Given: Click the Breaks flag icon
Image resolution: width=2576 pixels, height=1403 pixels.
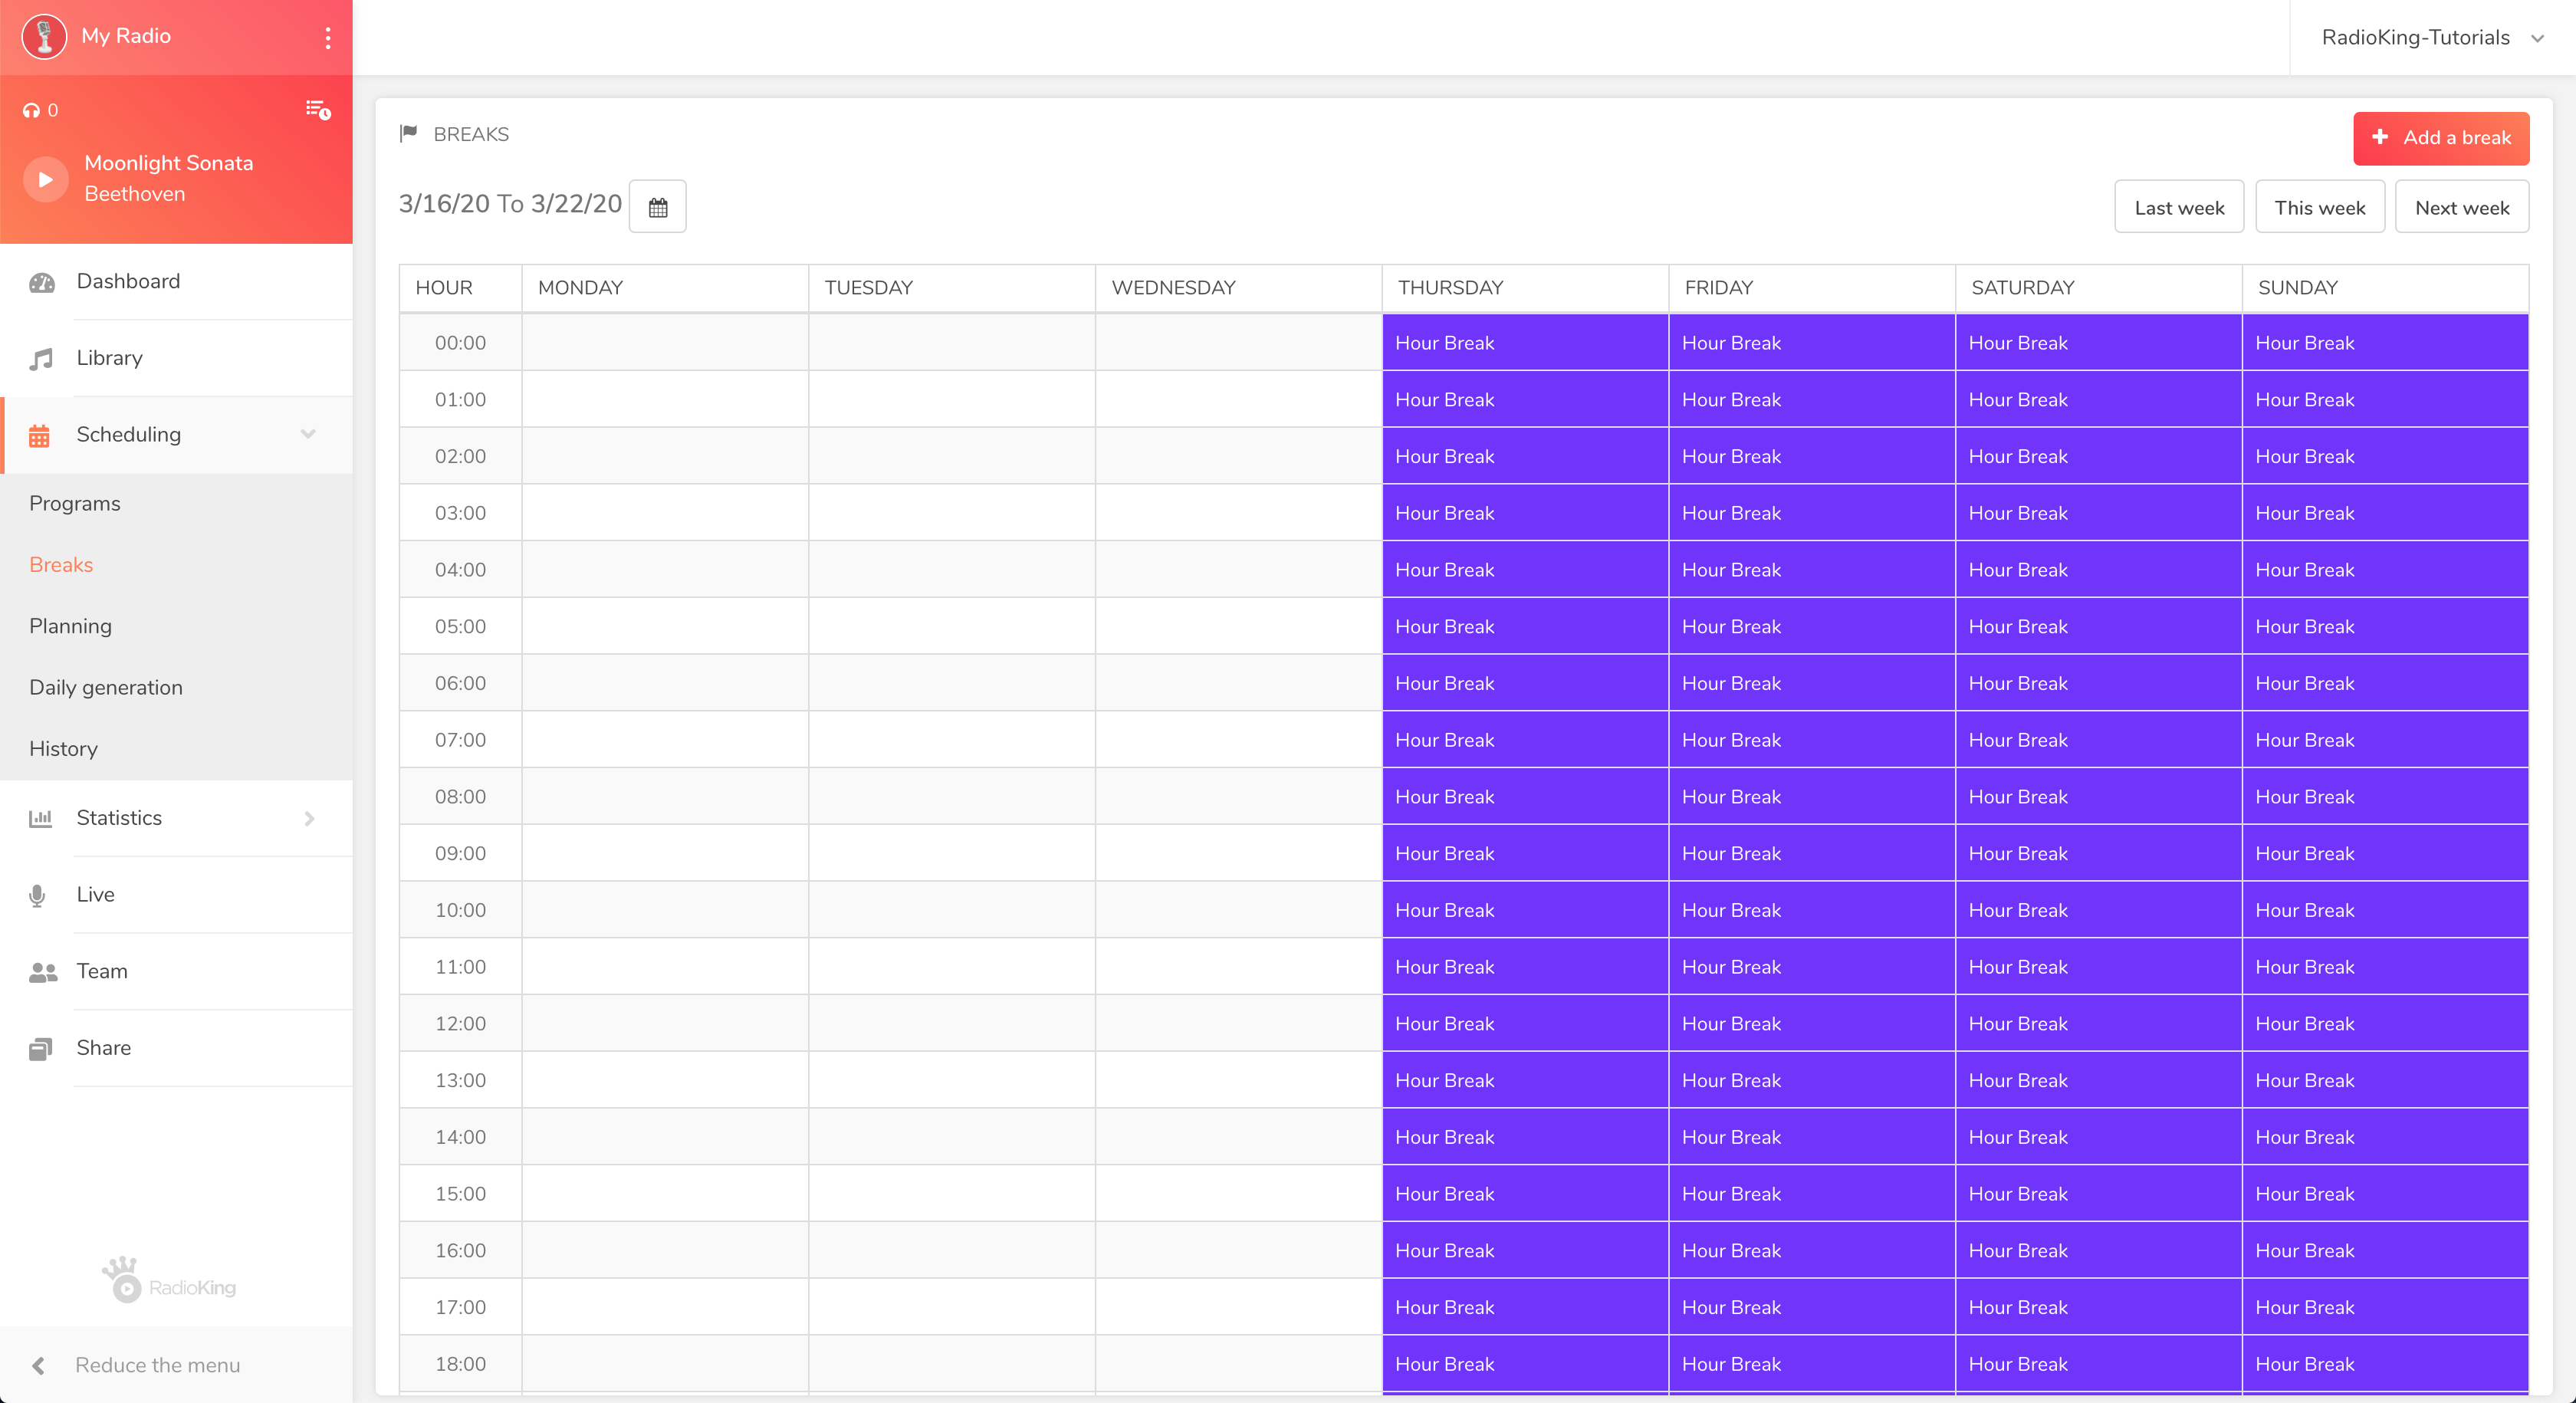Looking at the screenshot, I should pyautogui.click(x=408, y=133).
